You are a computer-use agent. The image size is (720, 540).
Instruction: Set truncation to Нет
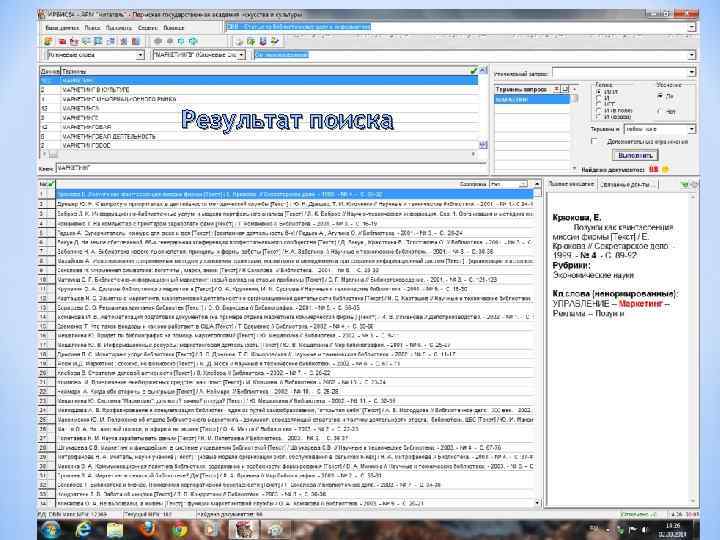pyautogui.click(x=660, y=111)
